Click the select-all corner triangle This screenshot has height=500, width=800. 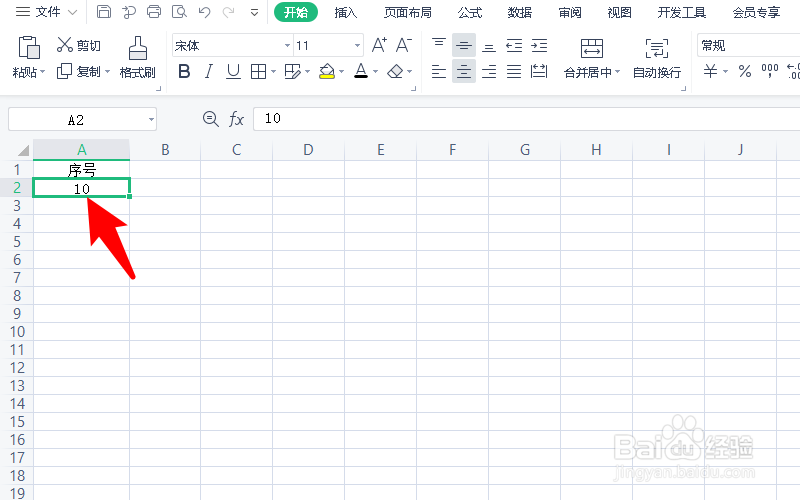(23, 150)
